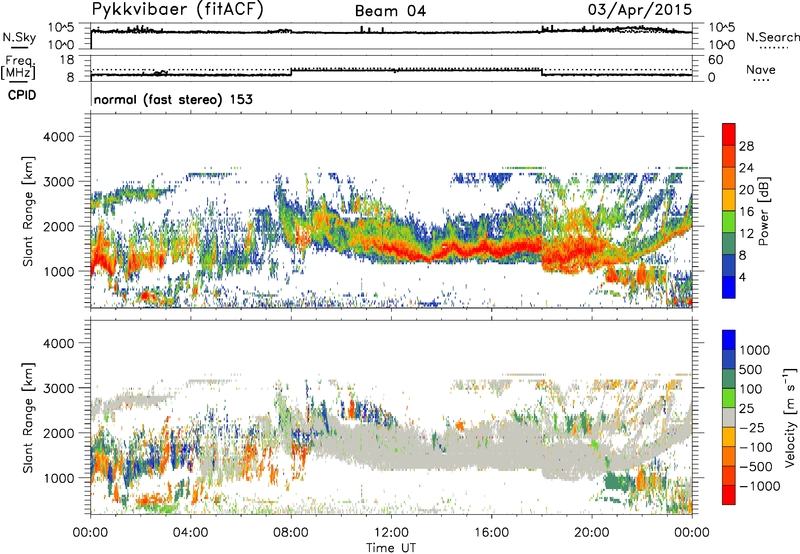Click the "N.Sky" legend label
The width and height of the screenshot is (800, 554).
coord(19,37)
